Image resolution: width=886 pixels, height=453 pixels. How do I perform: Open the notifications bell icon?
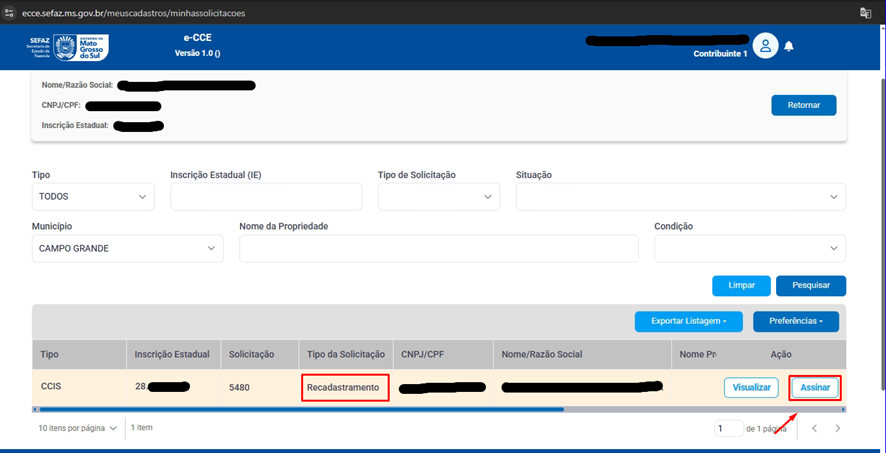[x=789, y=47]
